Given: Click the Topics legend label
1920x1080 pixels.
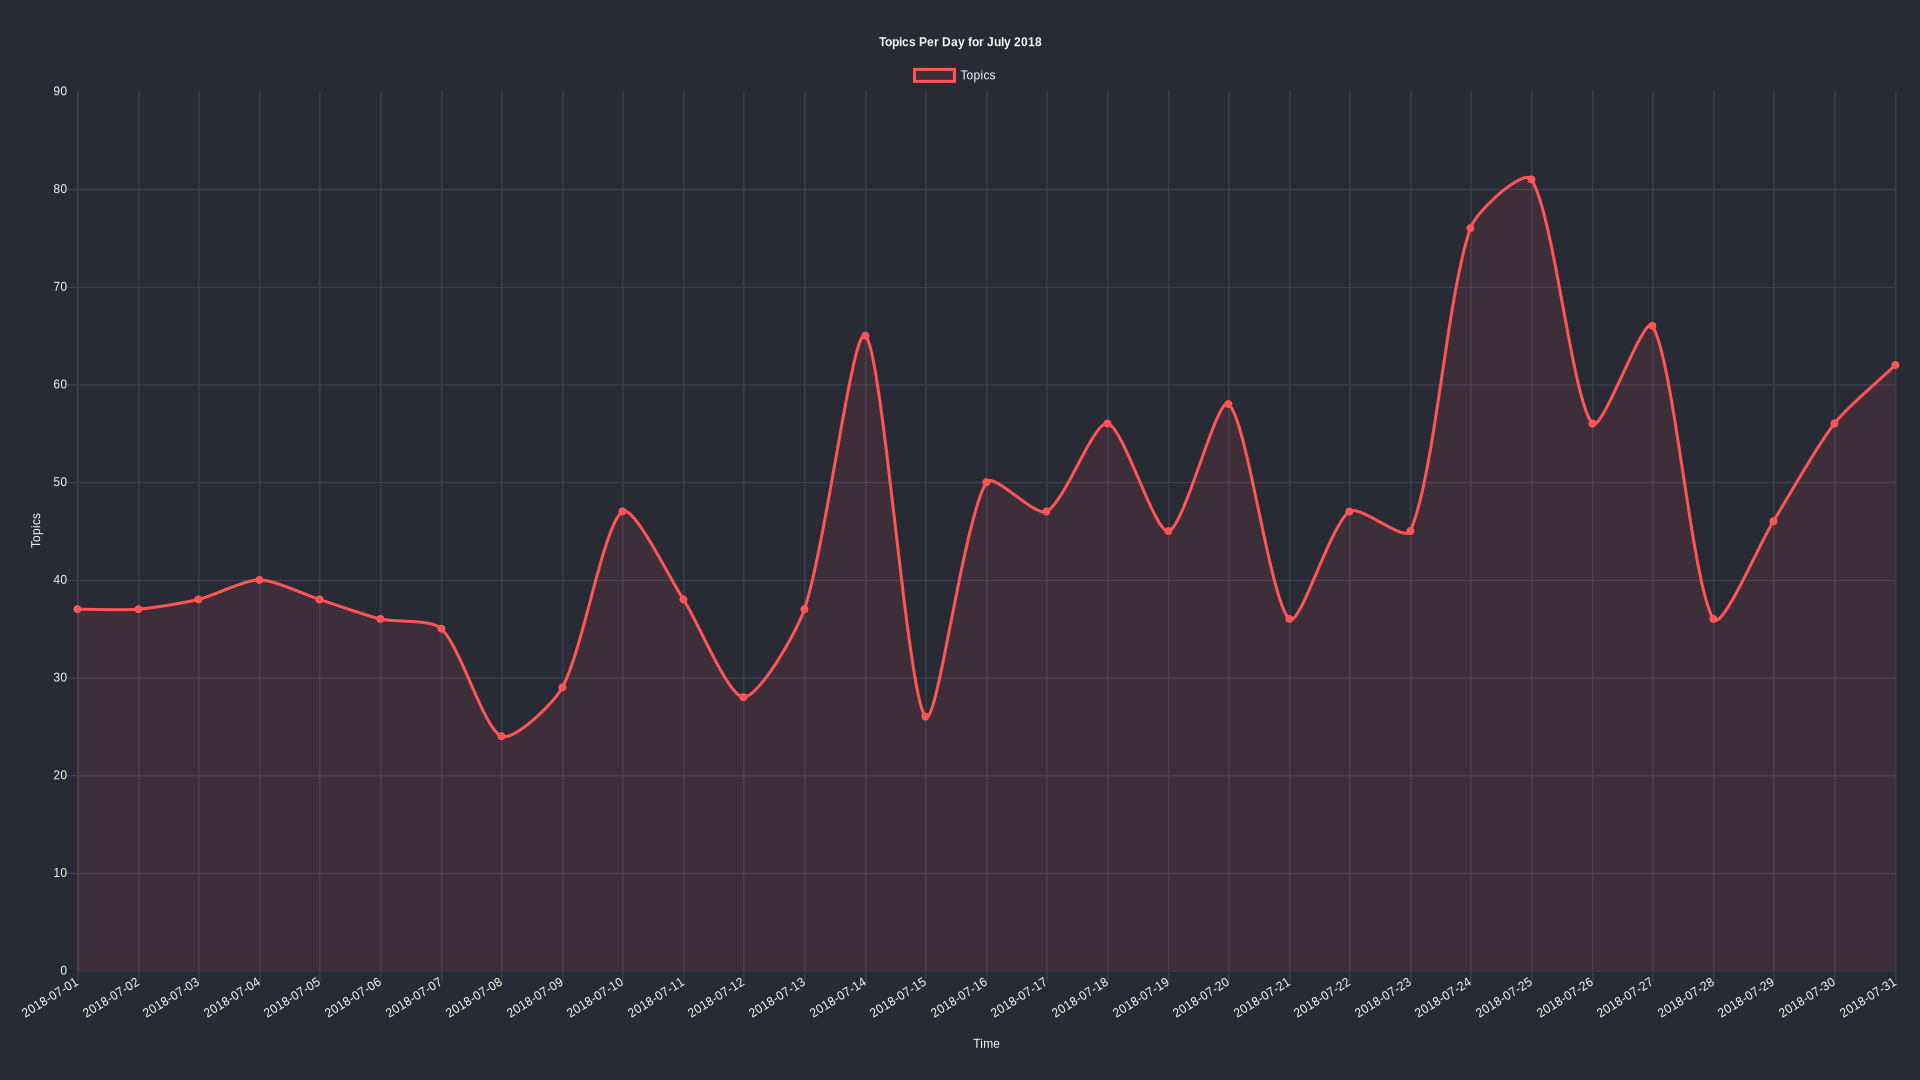Looking at the screenshot, I should (x=978, y=76).
